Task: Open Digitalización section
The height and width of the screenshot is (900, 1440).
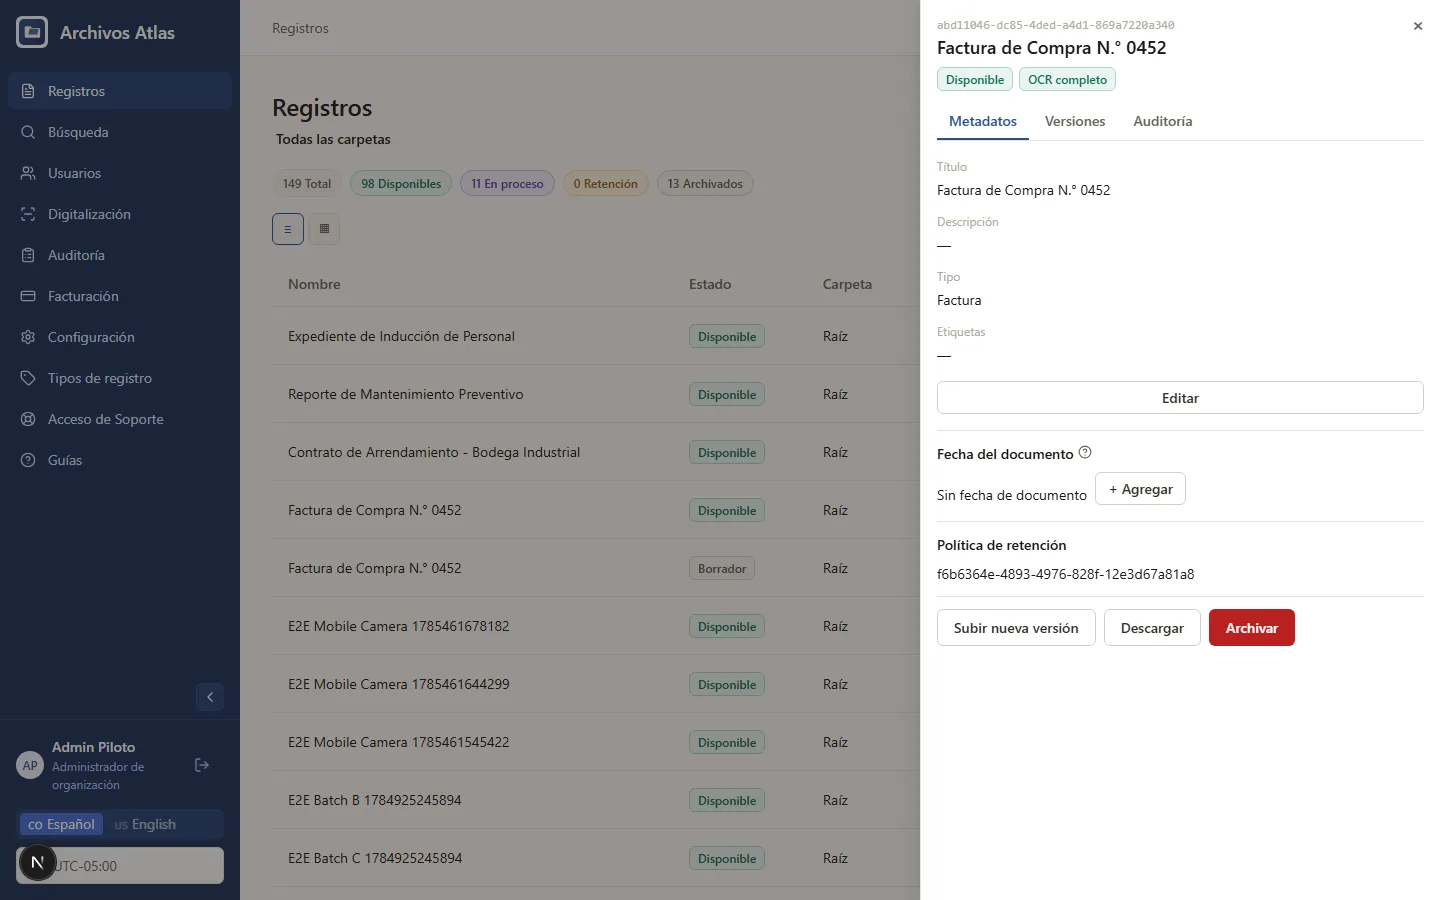Action: coord(120,214)
